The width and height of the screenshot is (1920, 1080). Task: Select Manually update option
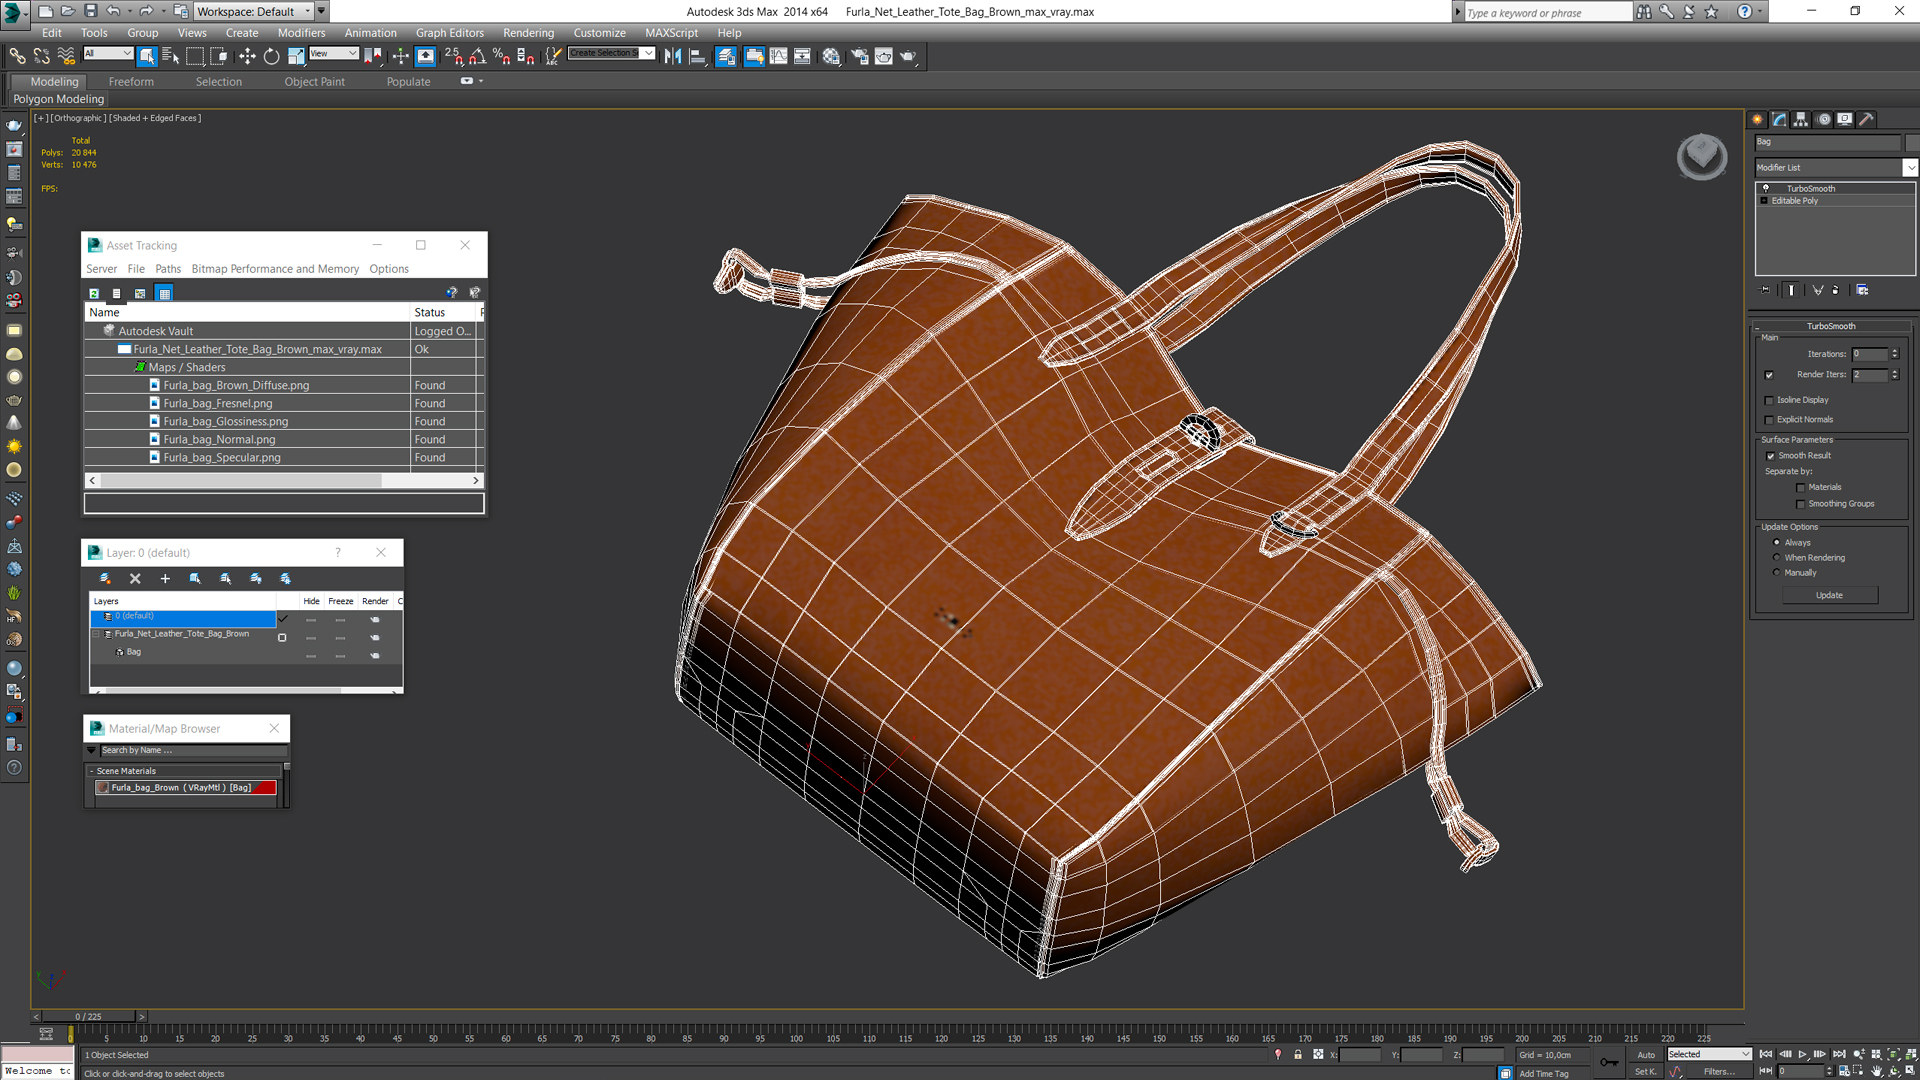point(1777,573)
